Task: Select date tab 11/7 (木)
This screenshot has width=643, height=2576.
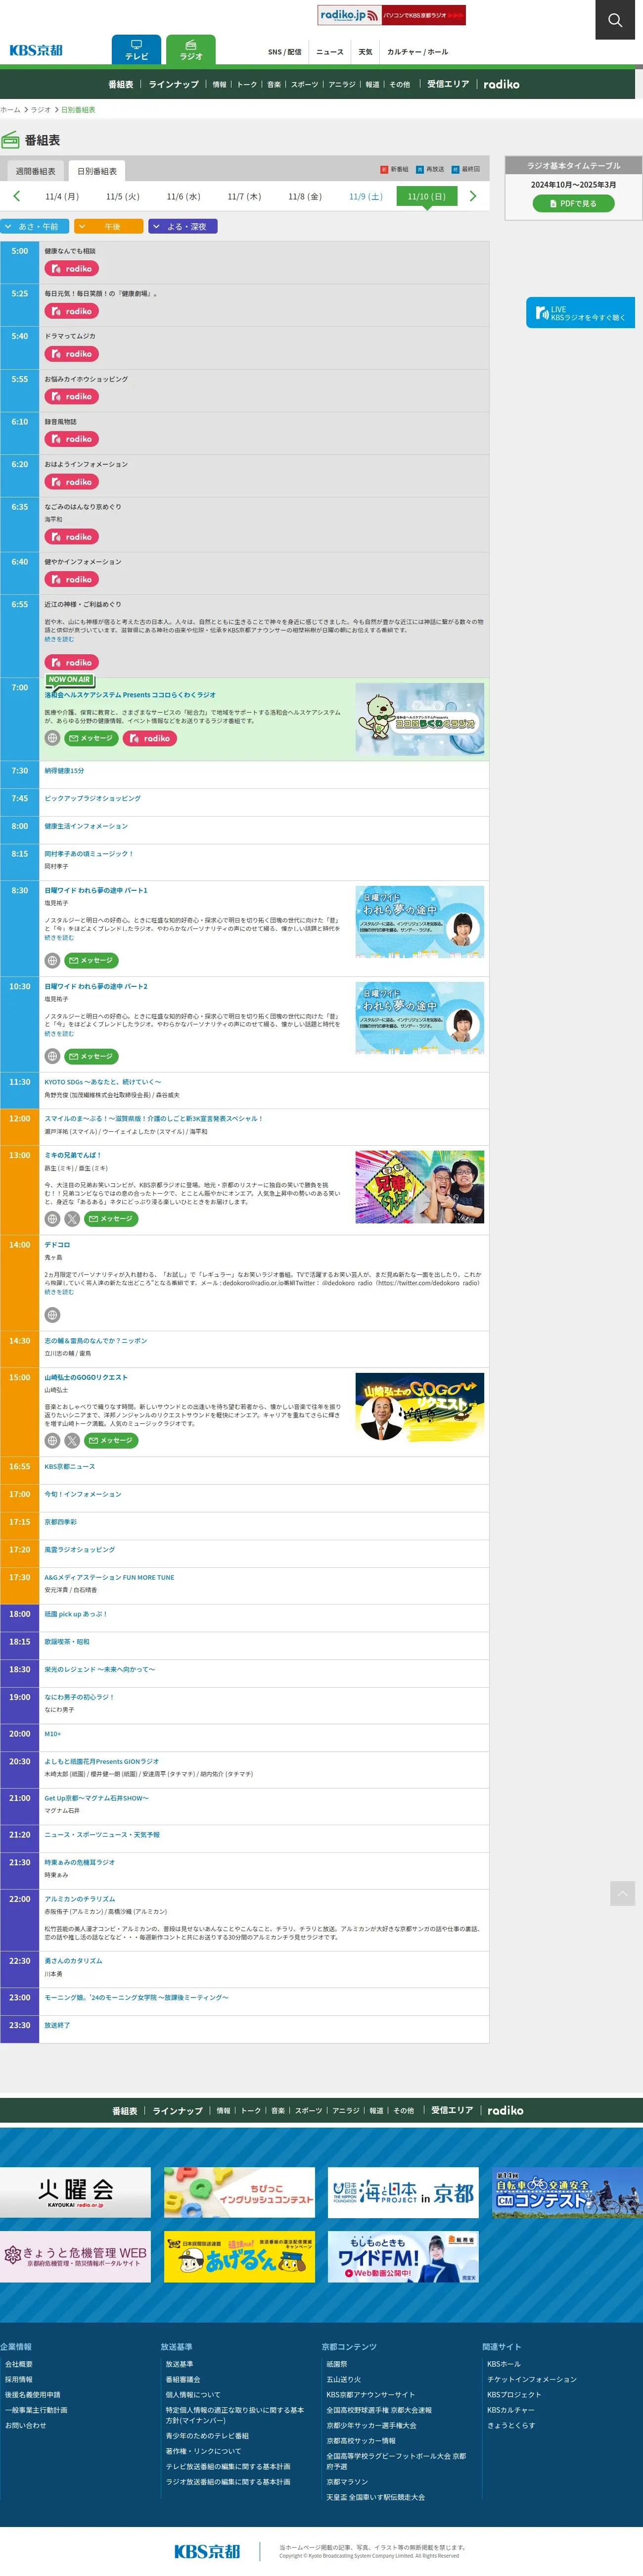Action: click(244, 196)
